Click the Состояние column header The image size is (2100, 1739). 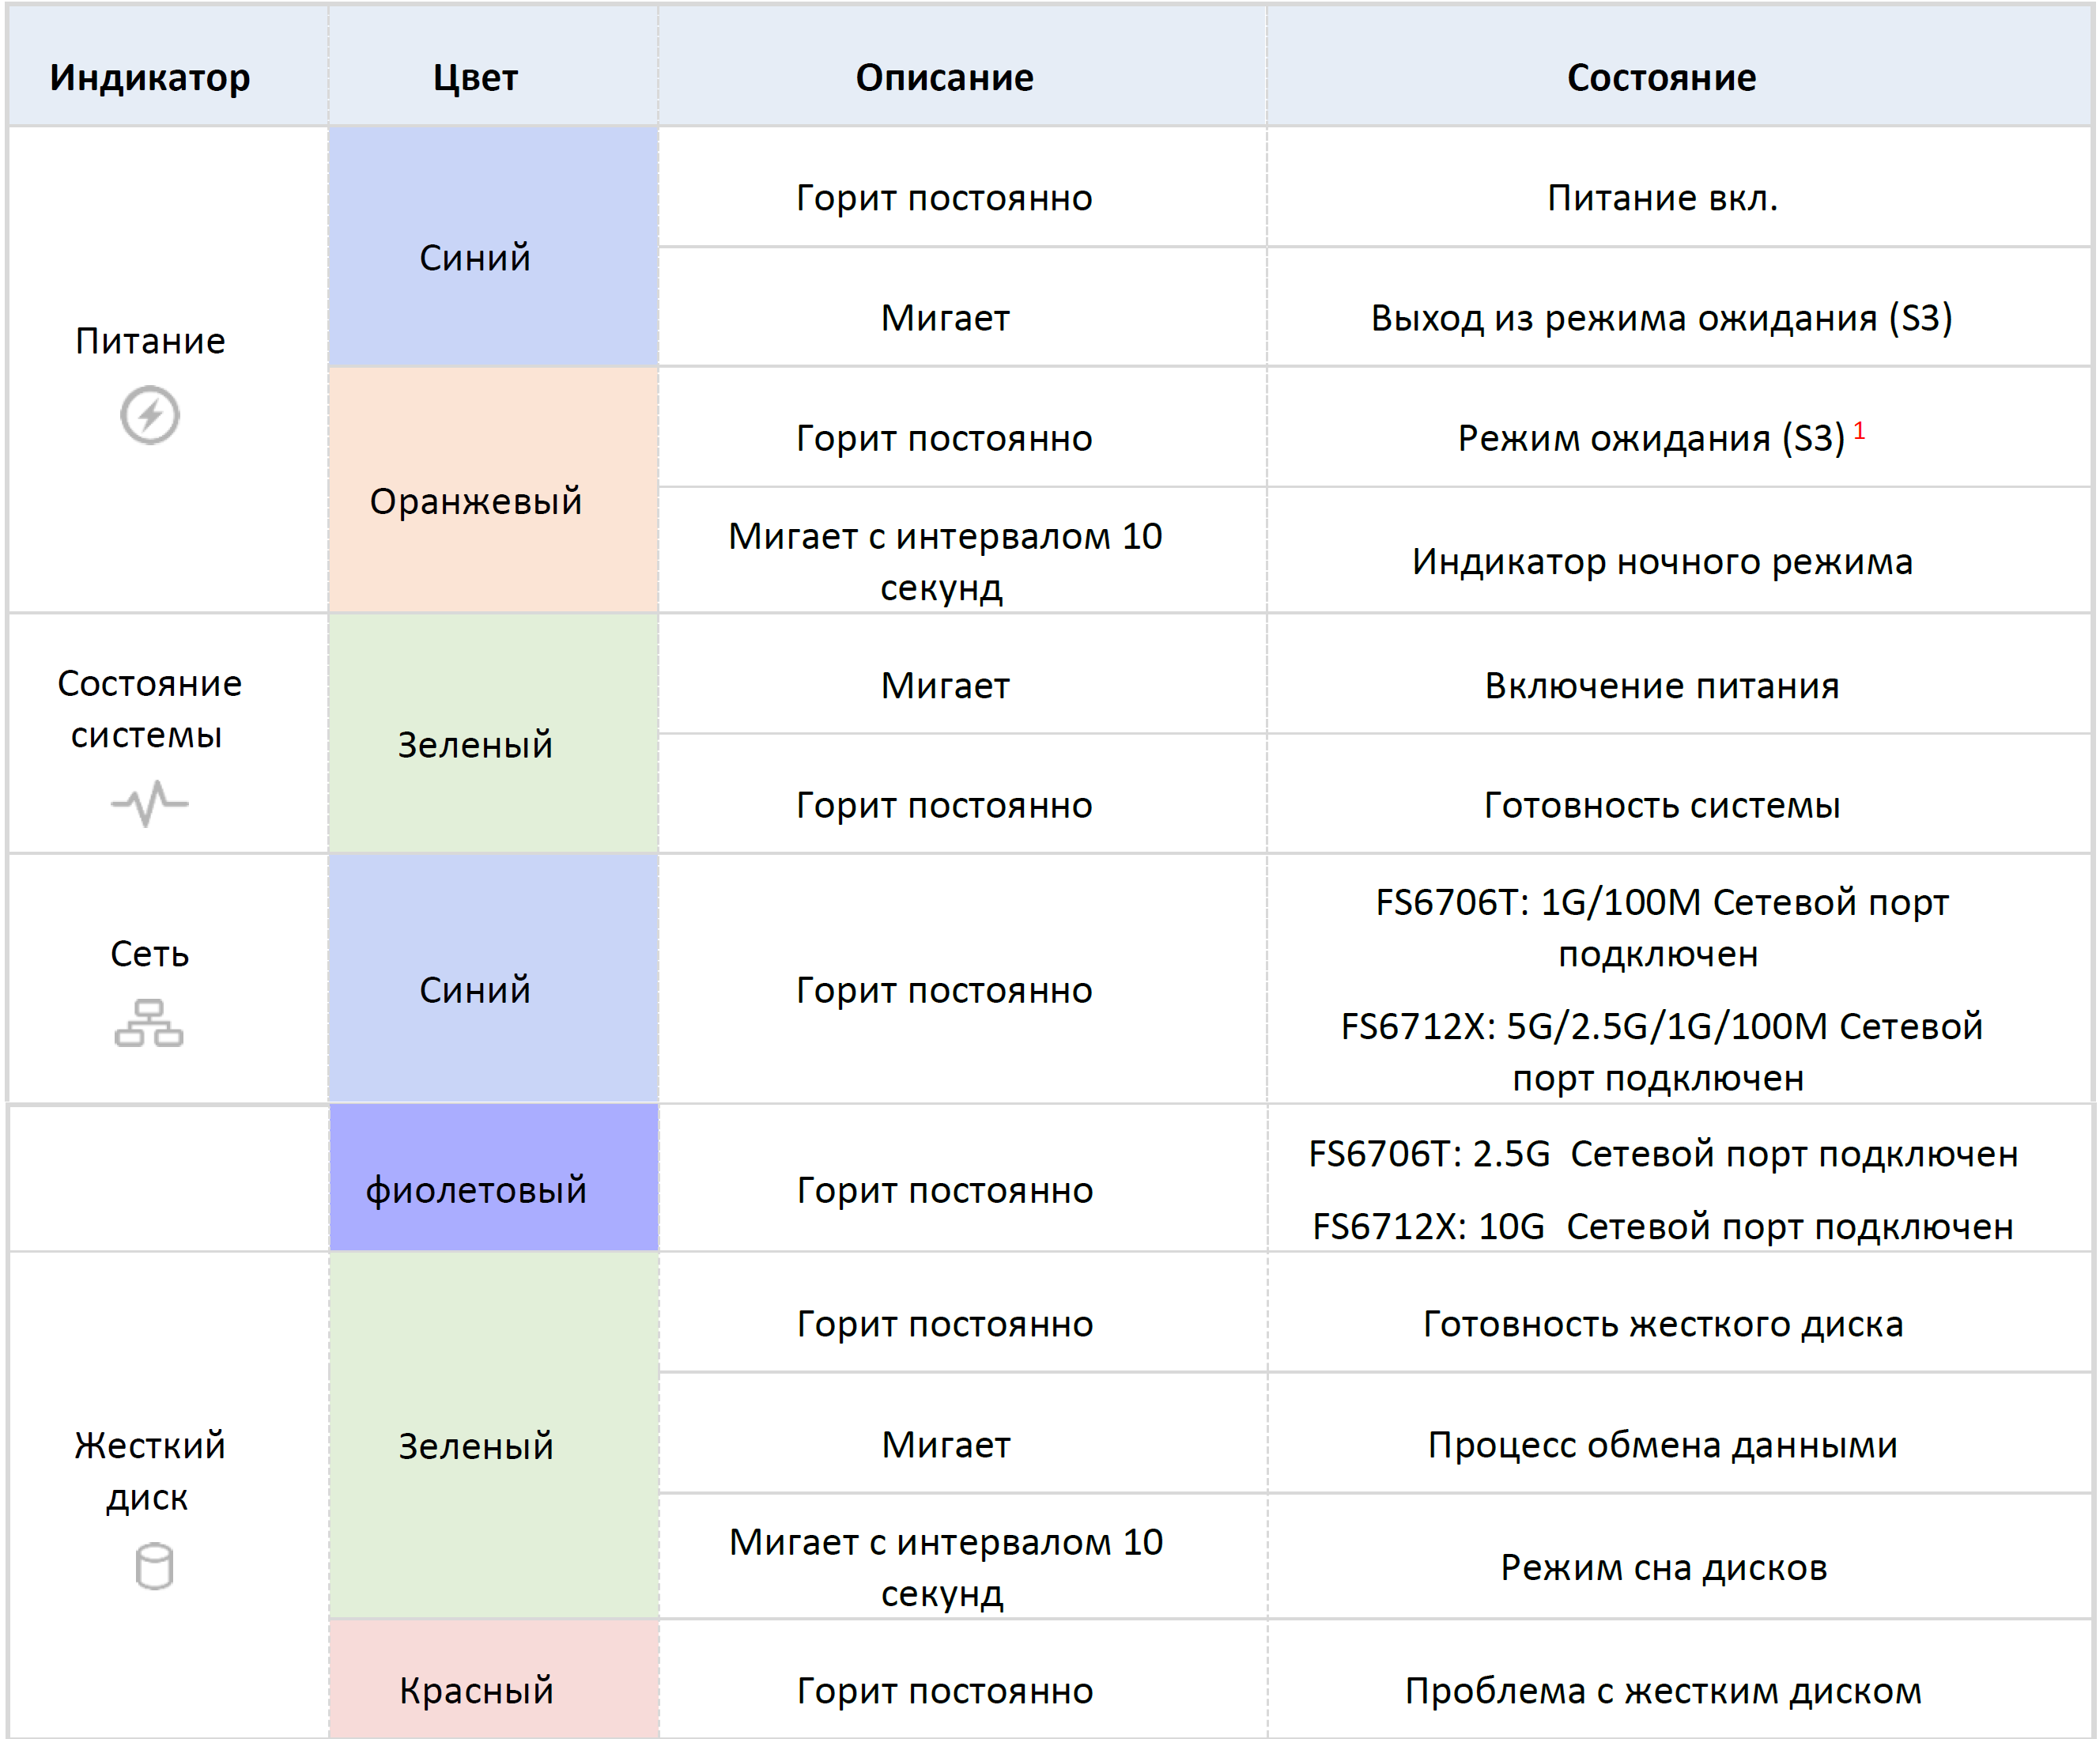(x=1661, y=77)
